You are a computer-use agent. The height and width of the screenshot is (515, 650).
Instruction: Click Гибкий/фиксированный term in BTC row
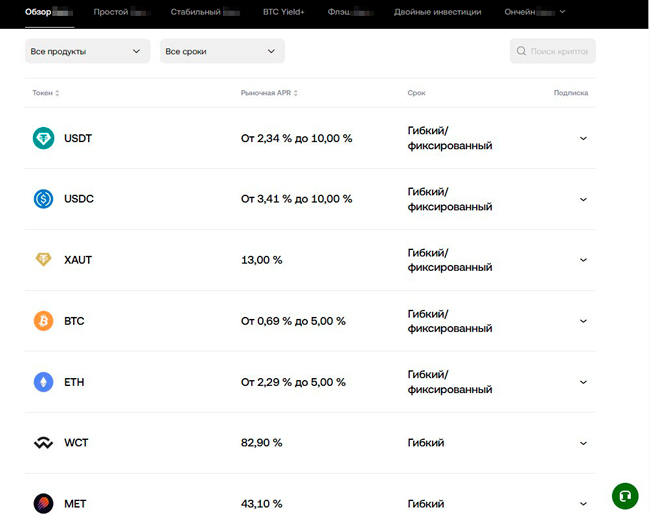(450, 321)
